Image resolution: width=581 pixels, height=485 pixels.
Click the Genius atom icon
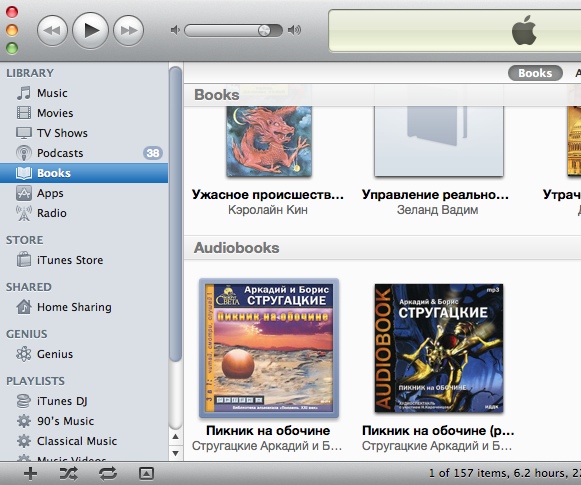click(24, 354)
